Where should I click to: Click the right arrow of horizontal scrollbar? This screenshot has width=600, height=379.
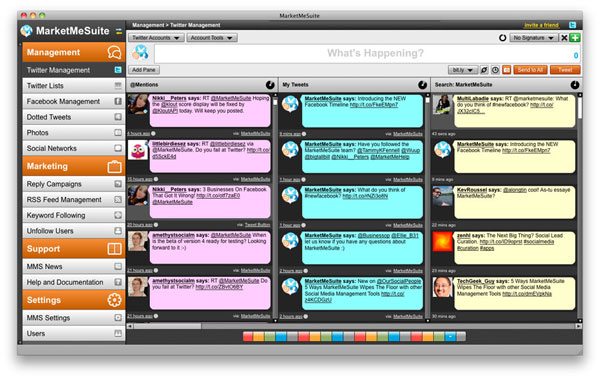(579, 326)
